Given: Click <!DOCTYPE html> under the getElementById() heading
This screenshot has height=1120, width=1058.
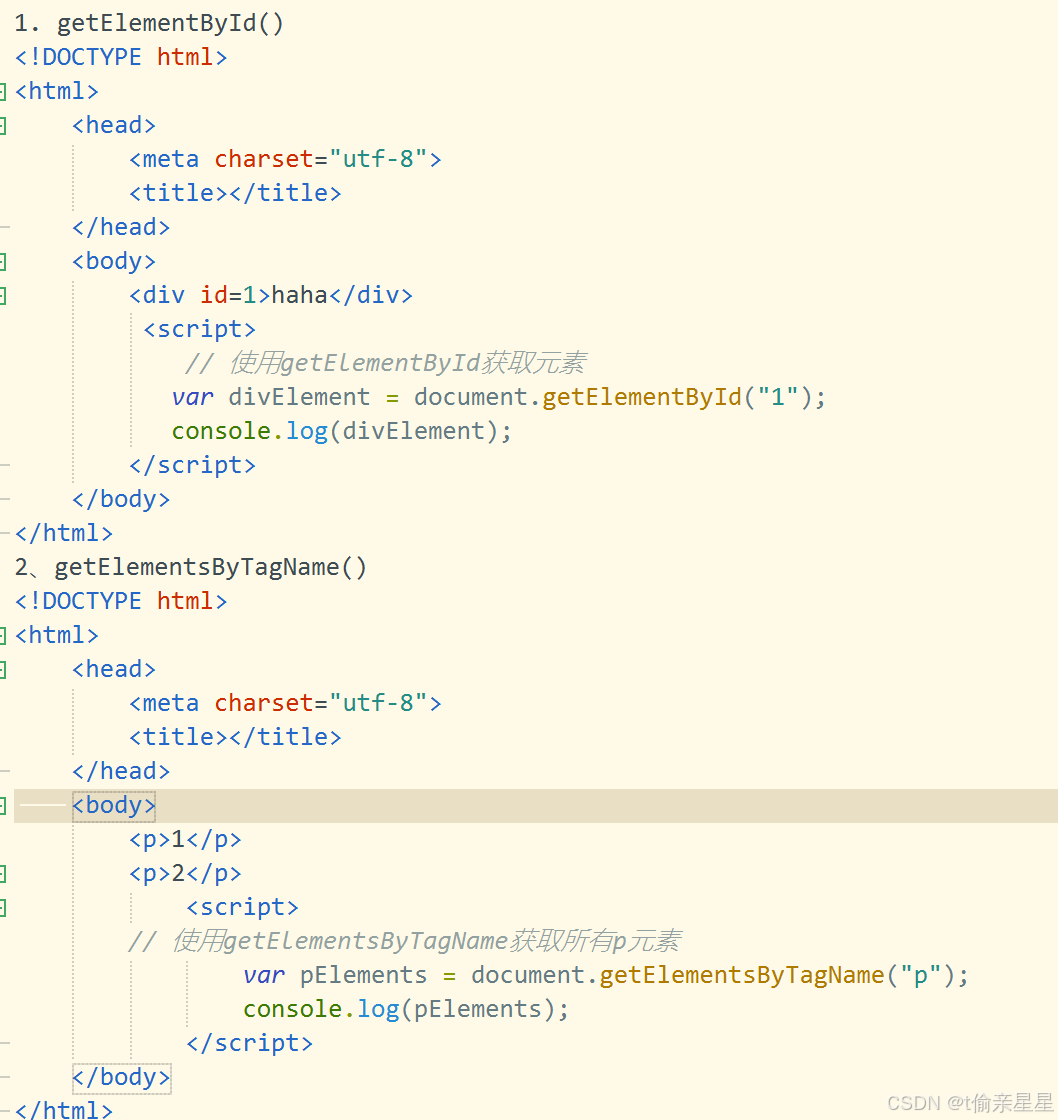Looking at the screenshot, I should [121, 57].
